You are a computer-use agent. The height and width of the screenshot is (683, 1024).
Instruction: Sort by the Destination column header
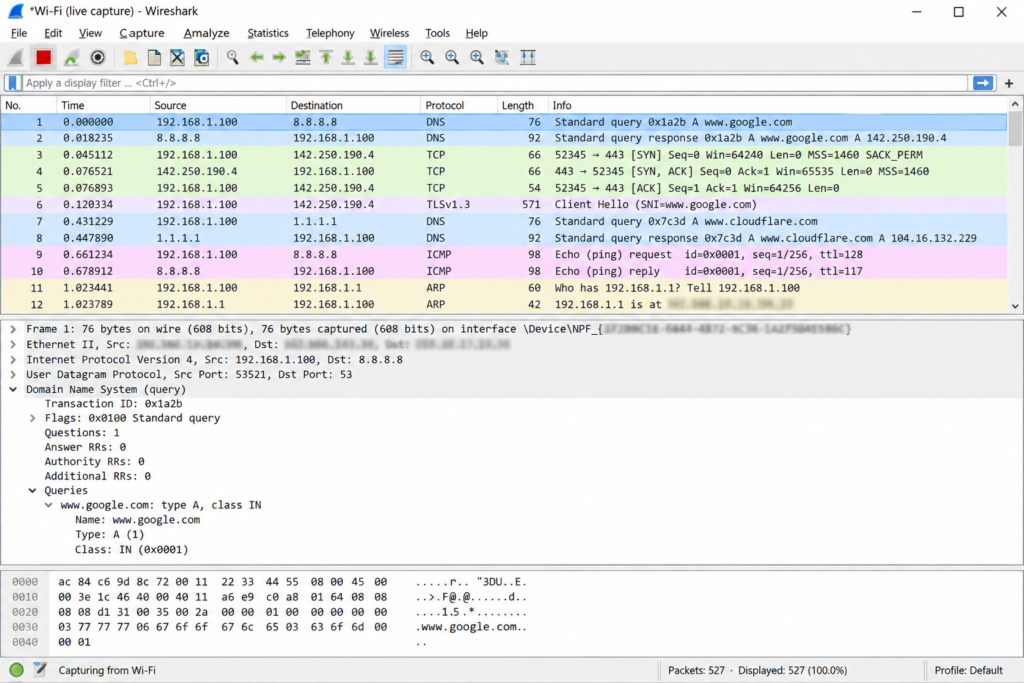[353, 105]
